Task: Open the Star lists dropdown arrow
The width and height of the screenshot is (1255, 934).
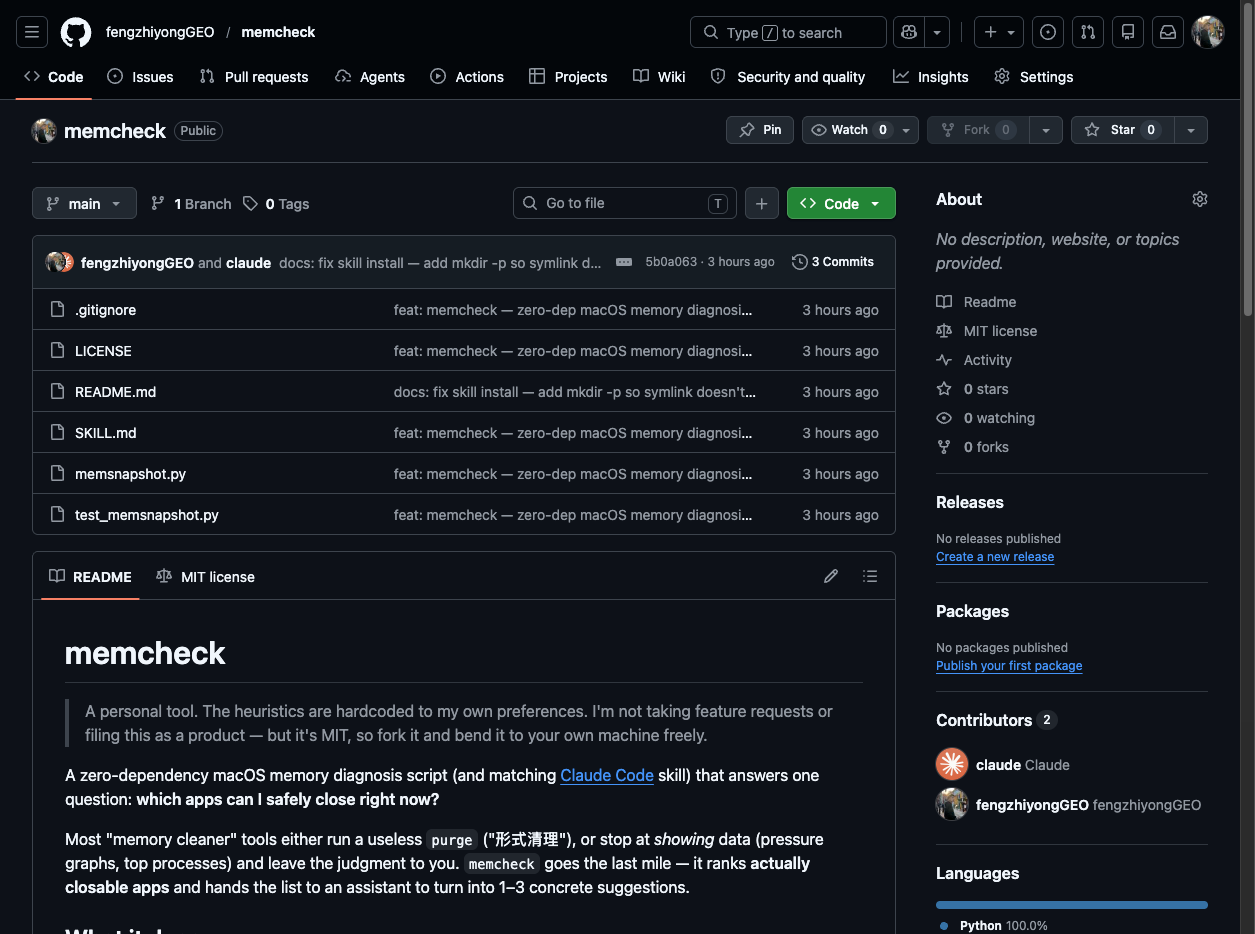Action: (x=1190, y=130)
